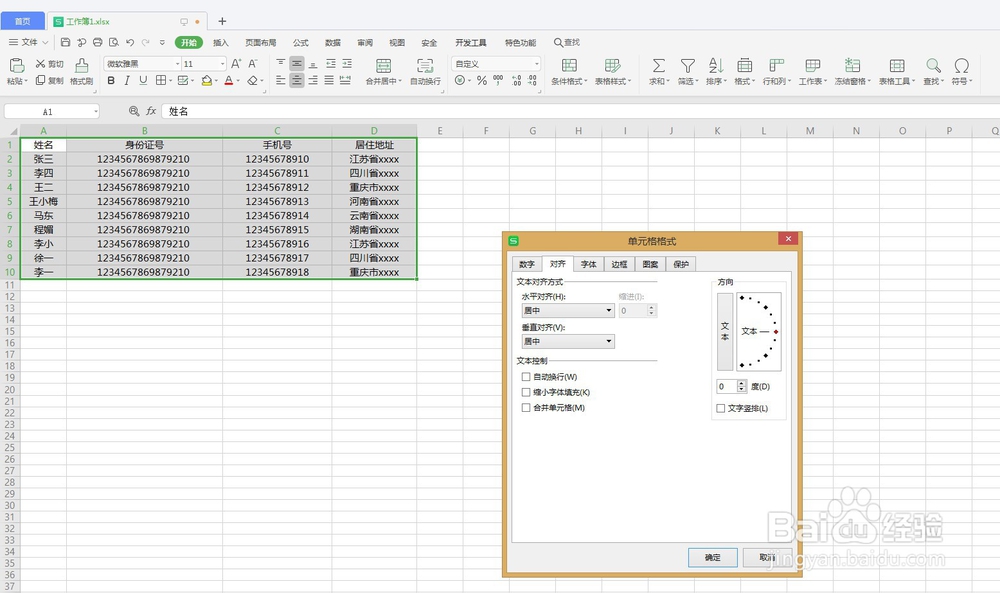Open the 垂直对齐(V) dropdown
This screenshot has height=593, width=1000.
[x=568, y=341]
